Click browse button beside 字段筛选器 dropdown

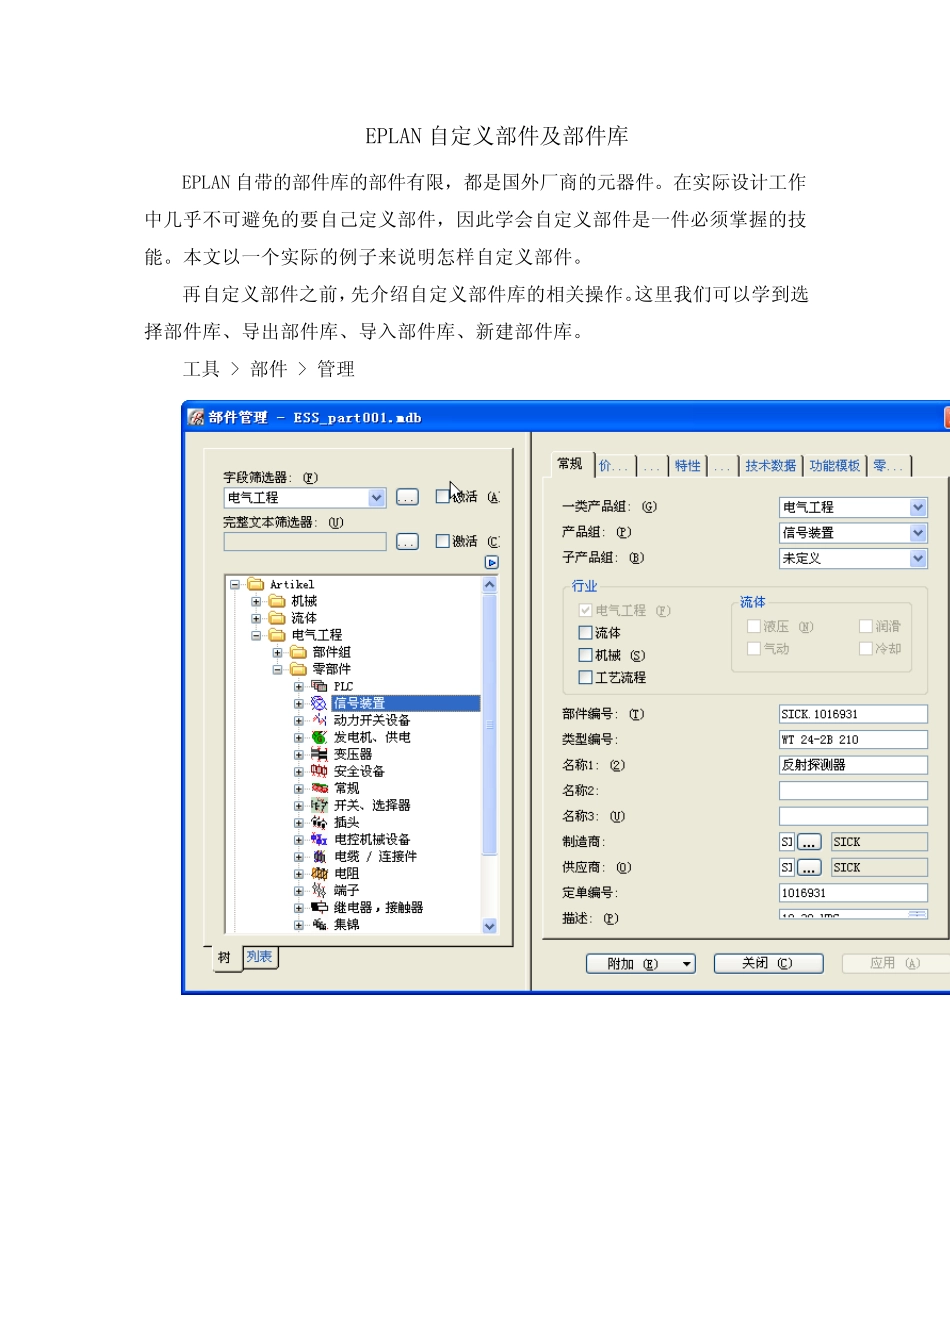click(x=407, y=497)
